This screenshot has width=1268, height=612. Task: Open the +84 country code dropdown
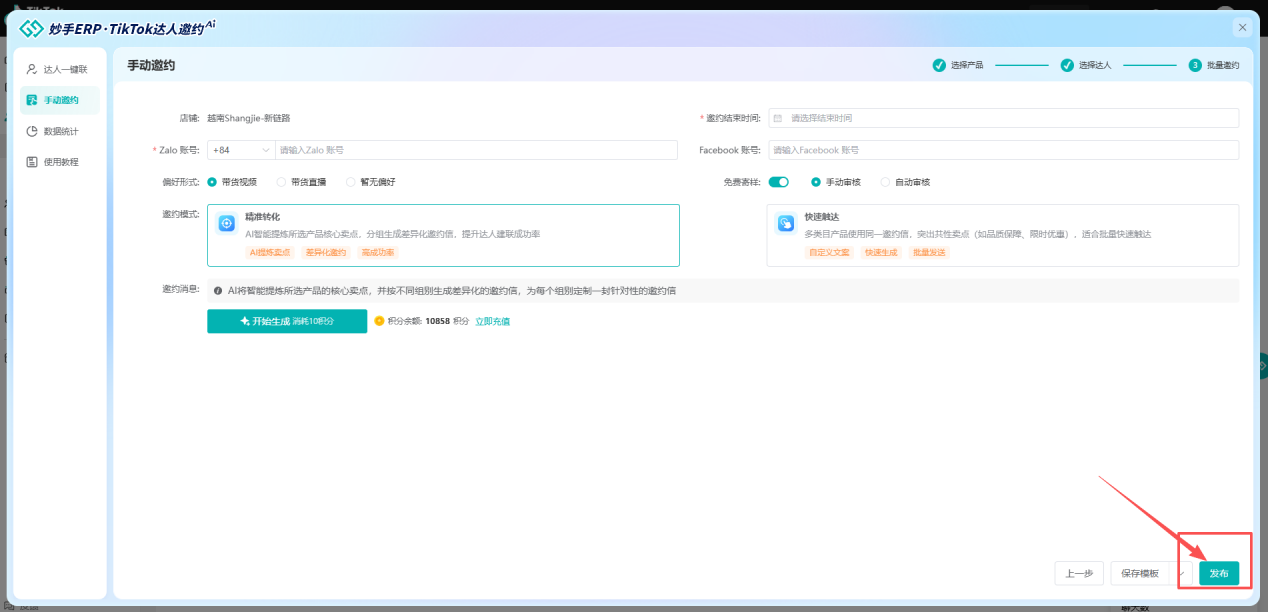241,150
